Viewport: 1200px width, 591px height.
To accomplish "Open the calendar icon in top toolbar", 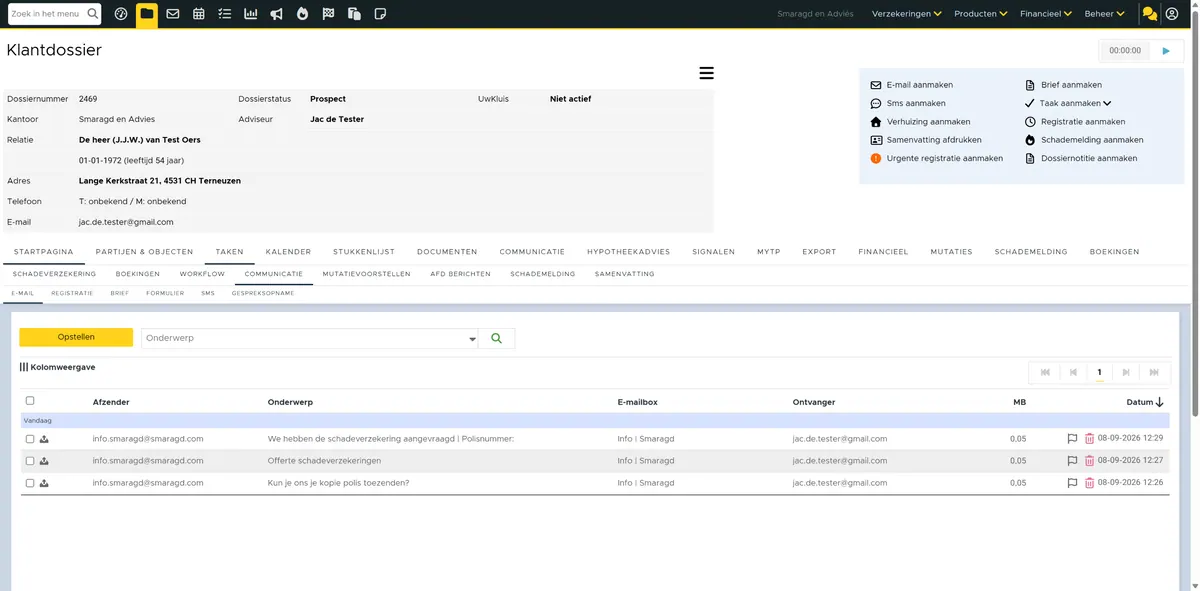I will (x=199, y=14).
